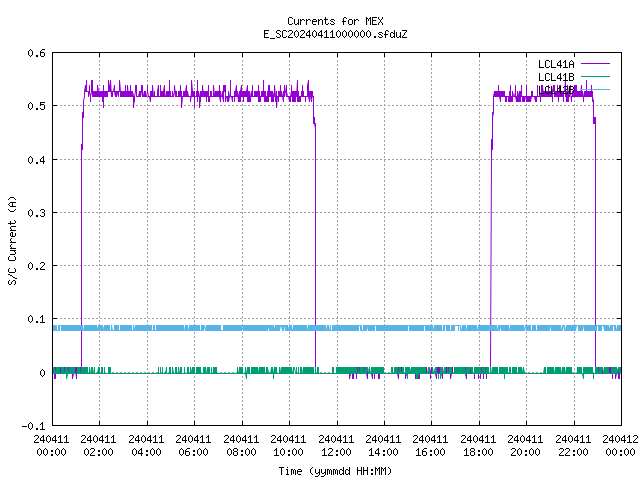640x480 pixels.
Task: Click the LCL41A legend label
Action: coord(556,64)
